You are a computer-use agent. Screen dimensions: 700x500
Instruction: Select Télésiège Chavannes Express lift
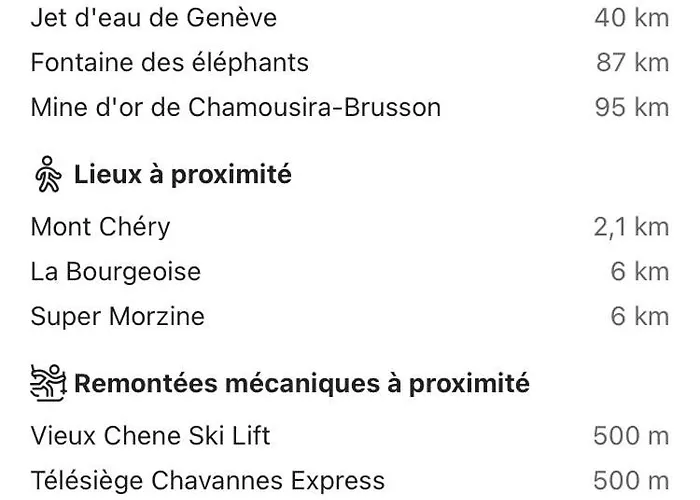point(208,481)
